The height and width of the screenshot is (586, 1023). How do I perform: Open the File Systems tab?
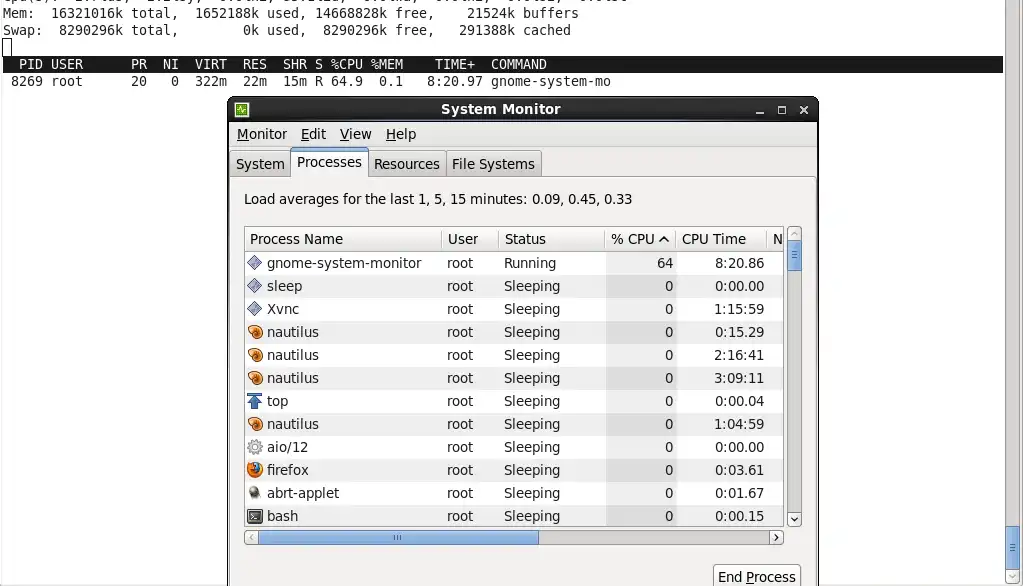493,164
